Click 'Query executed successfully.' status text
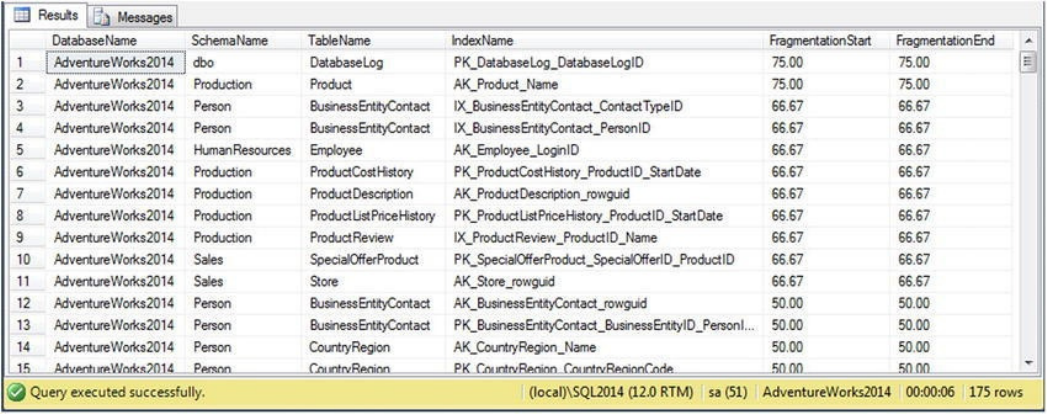The image size is (1047, 414). pos(116,392)
